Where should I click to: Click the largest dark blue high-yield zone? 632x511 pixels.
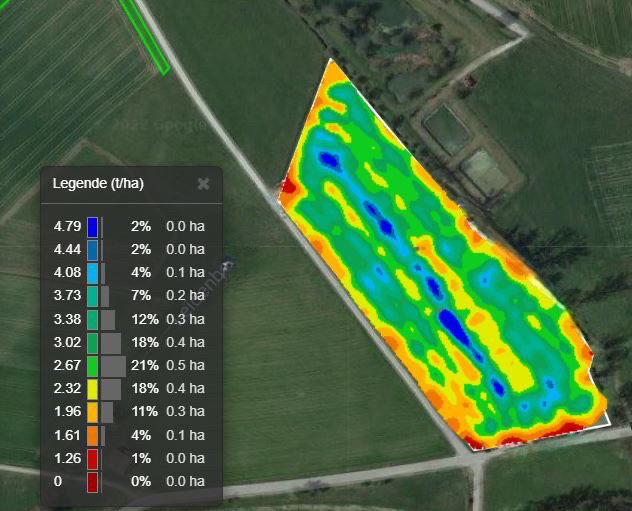tap(455, 325)
